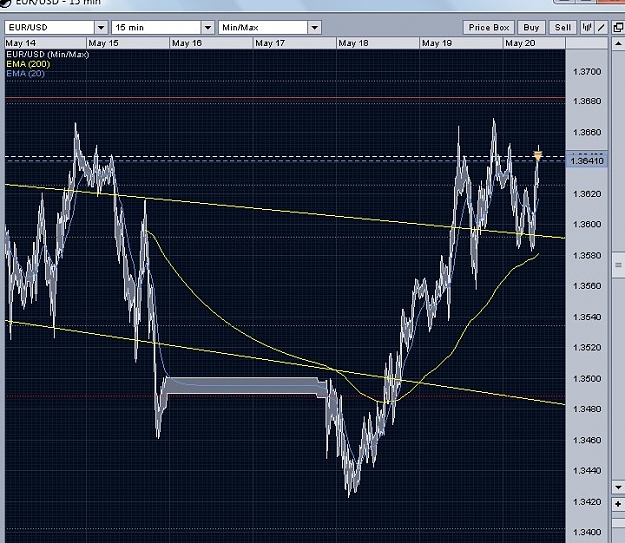Click the 1.3440 price axis label
The width and height of the screenshot is (625, 543).
tap(587, 471)
